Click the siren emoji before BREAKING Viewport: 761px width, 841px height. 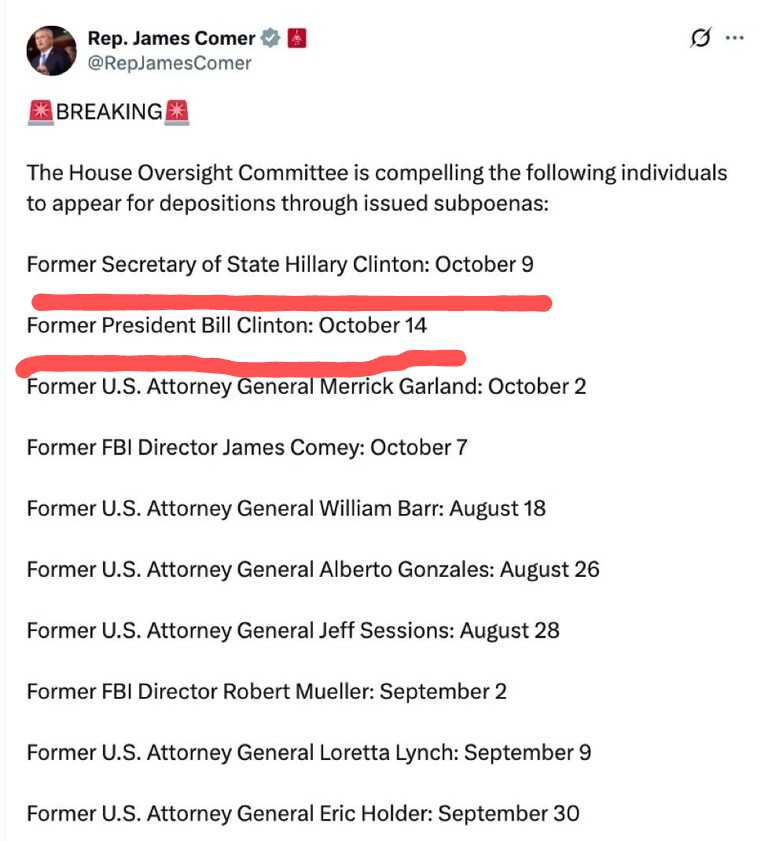[x=40, y=112]
